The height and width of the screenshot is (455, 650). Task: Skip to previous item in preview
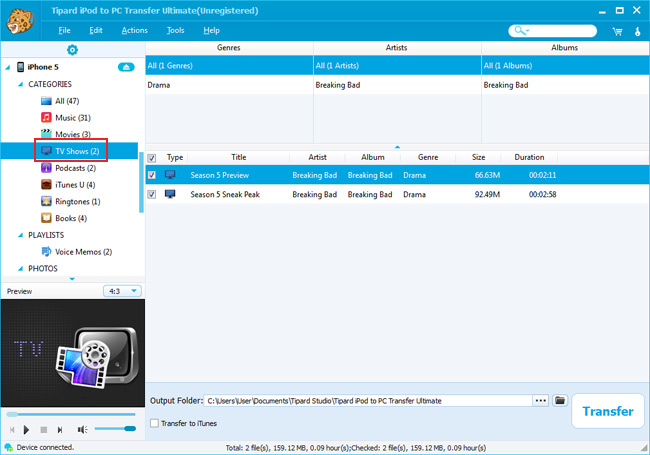[12, 430]
